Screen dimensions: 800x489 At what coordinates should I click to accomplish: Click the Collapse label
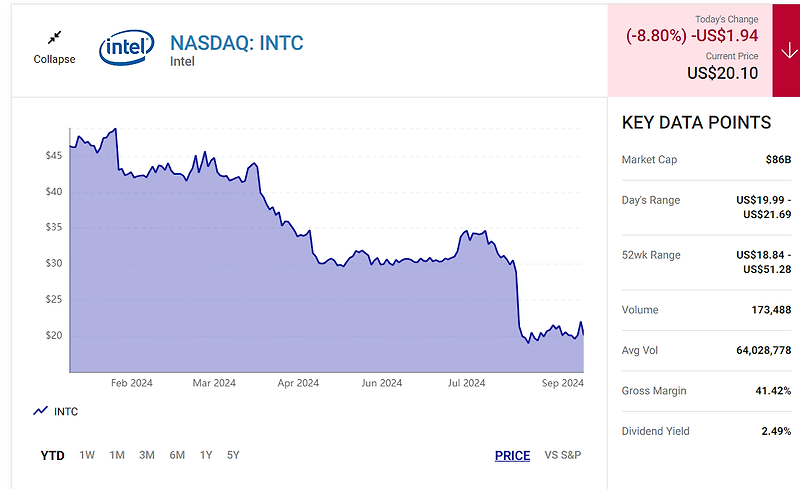[x=54, y=59]
